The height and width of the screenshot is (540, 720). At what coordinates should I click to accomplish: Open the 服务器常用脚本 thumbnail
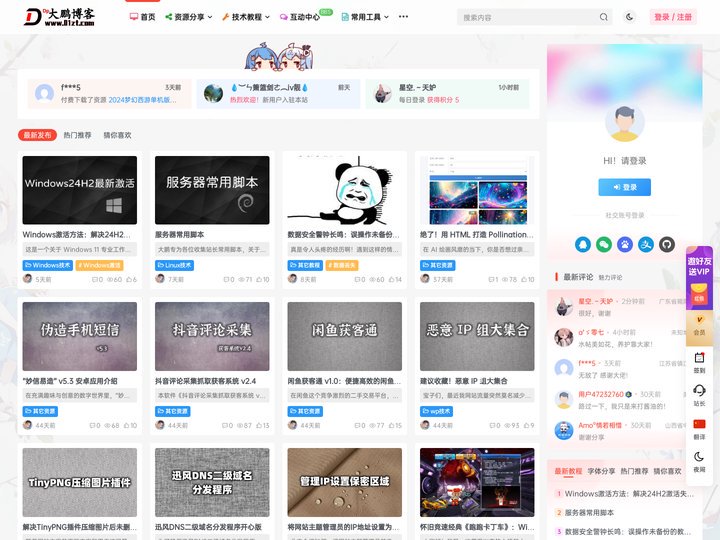tap(212, 190)
